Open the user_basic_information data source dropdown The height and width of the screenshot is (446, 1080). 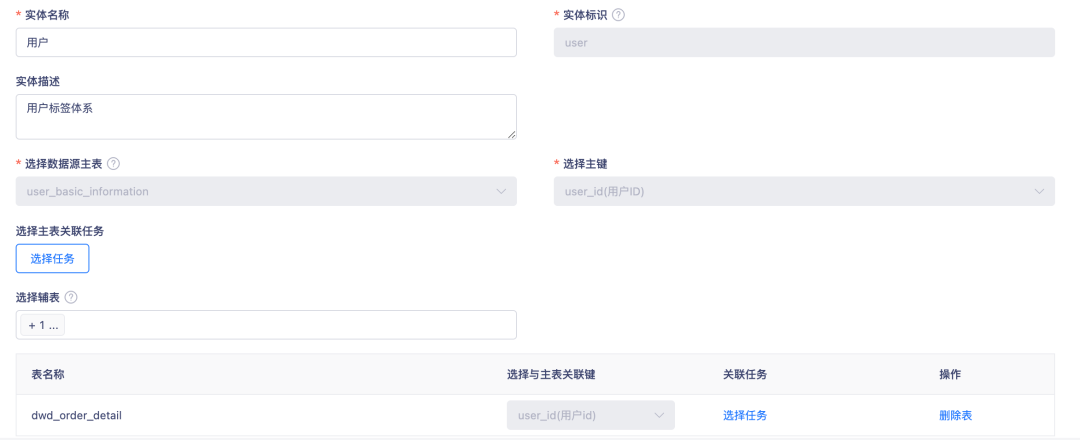[x=266, y=191]
